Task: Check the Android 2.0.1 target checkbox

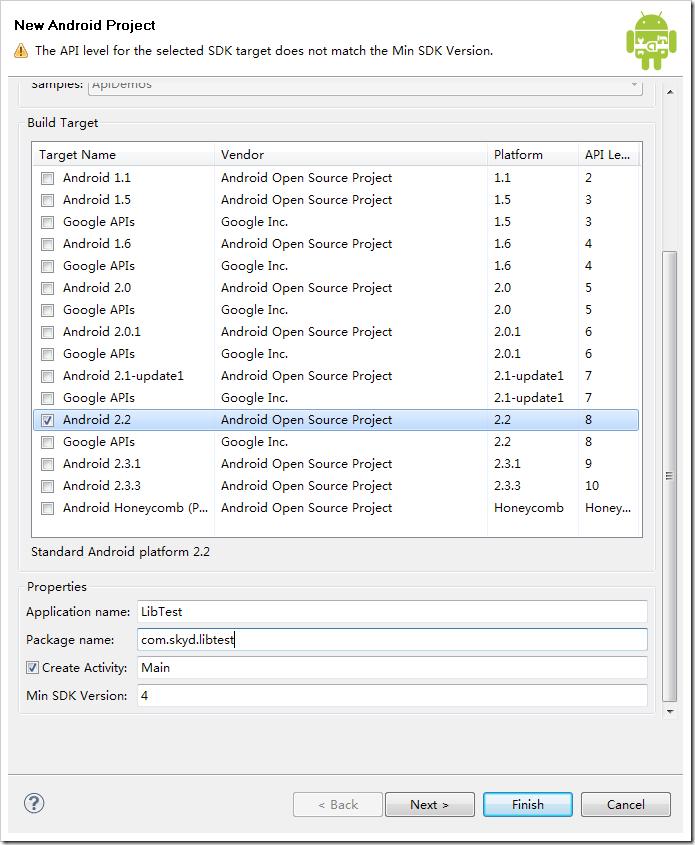Action: (47, 333)
